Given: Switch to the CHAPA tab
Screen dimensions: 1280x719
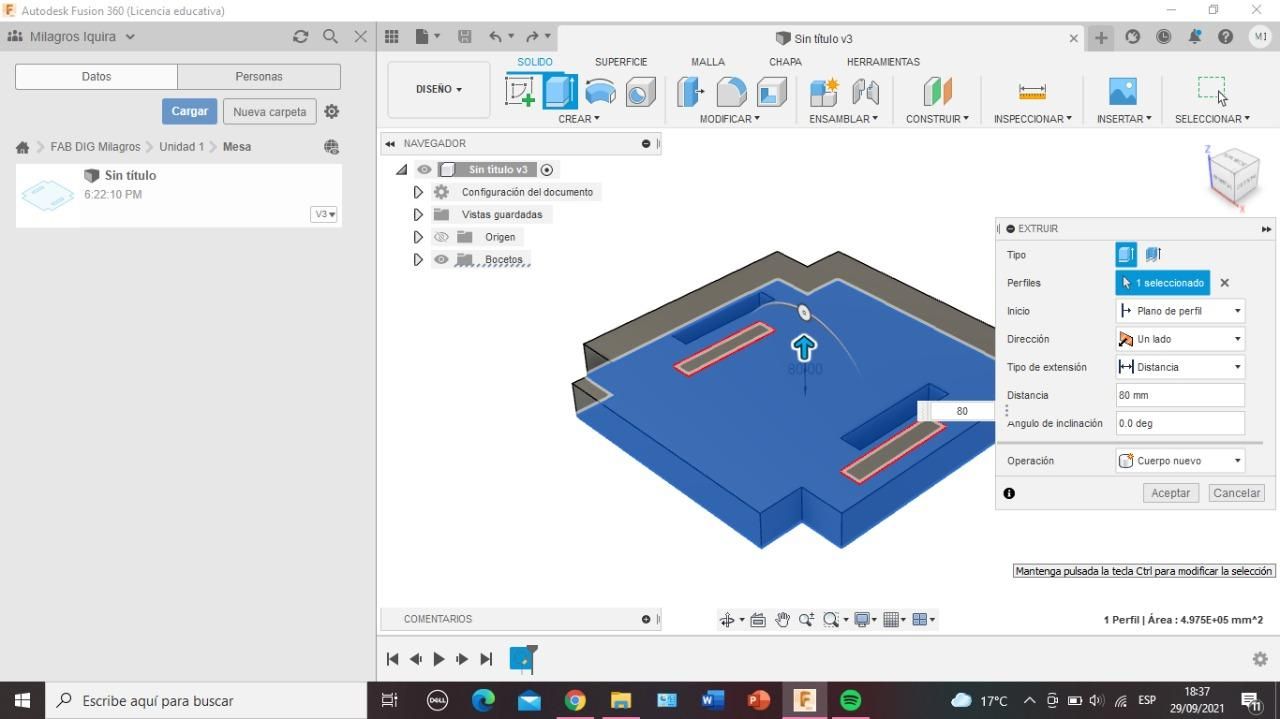Looking at the screenshot, I should tap(785, 62).
